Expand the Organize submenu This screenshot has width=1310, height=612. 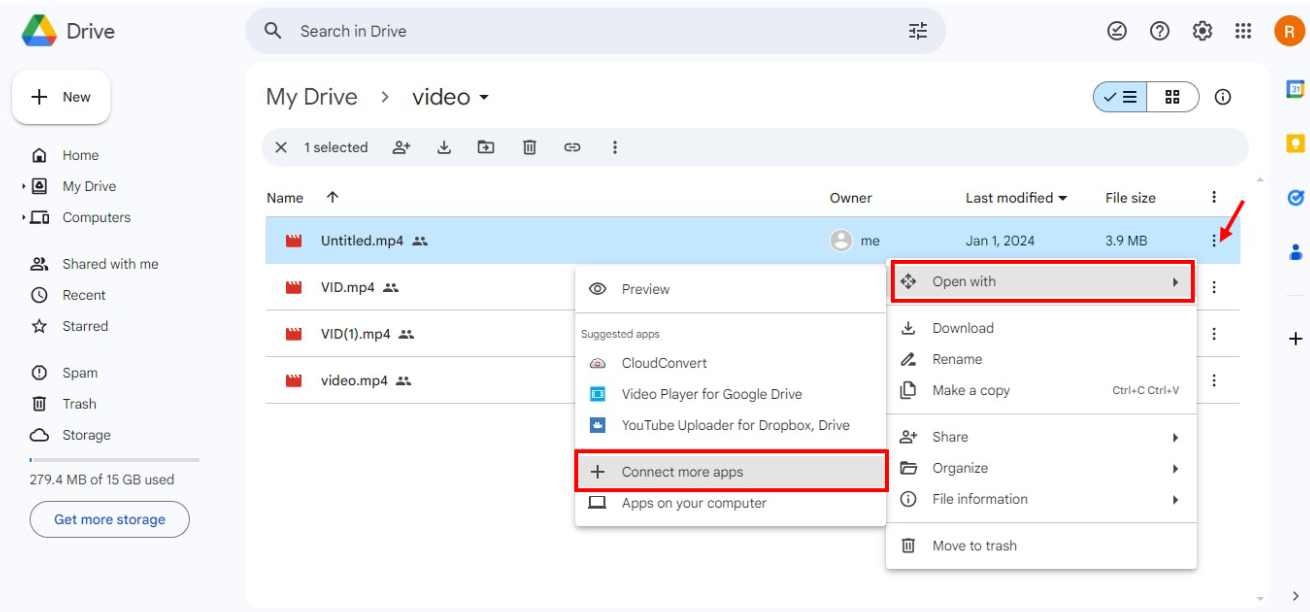[x=1041, y=468]
